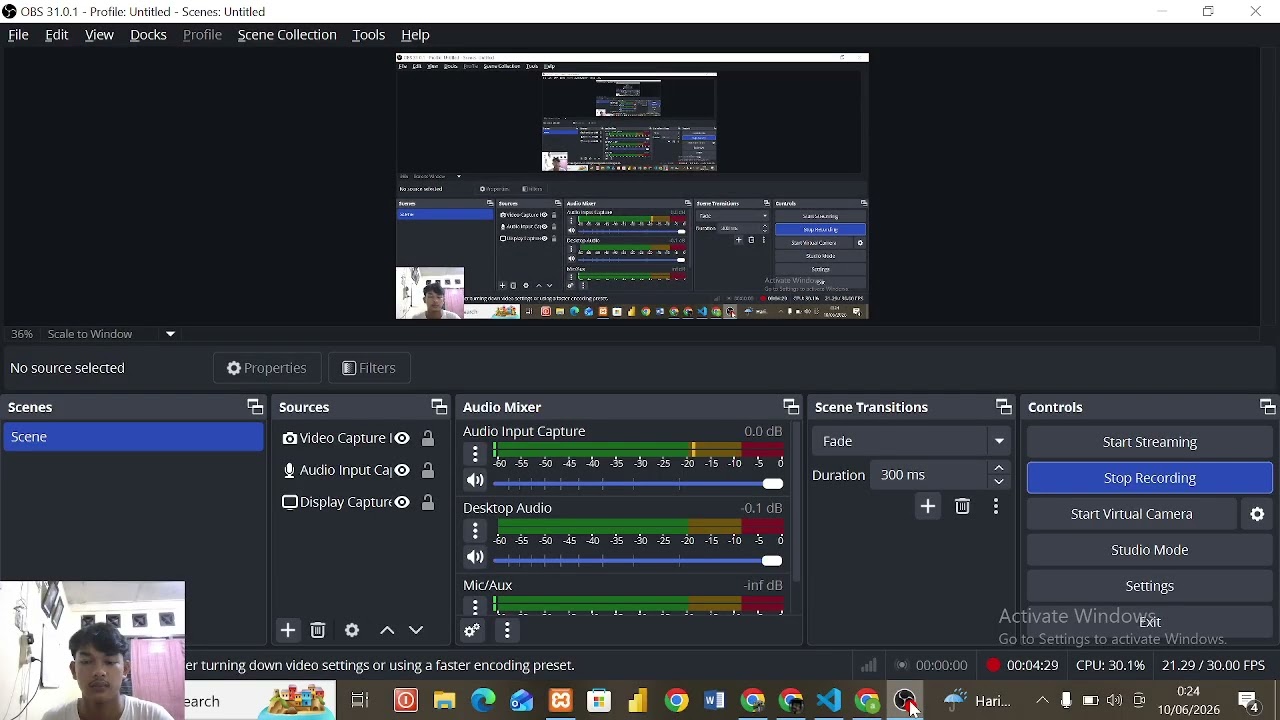The height and width of the screenshot is (720, 1280).
Task: Increase transition duration stepper up
Action: point(1000,468)
